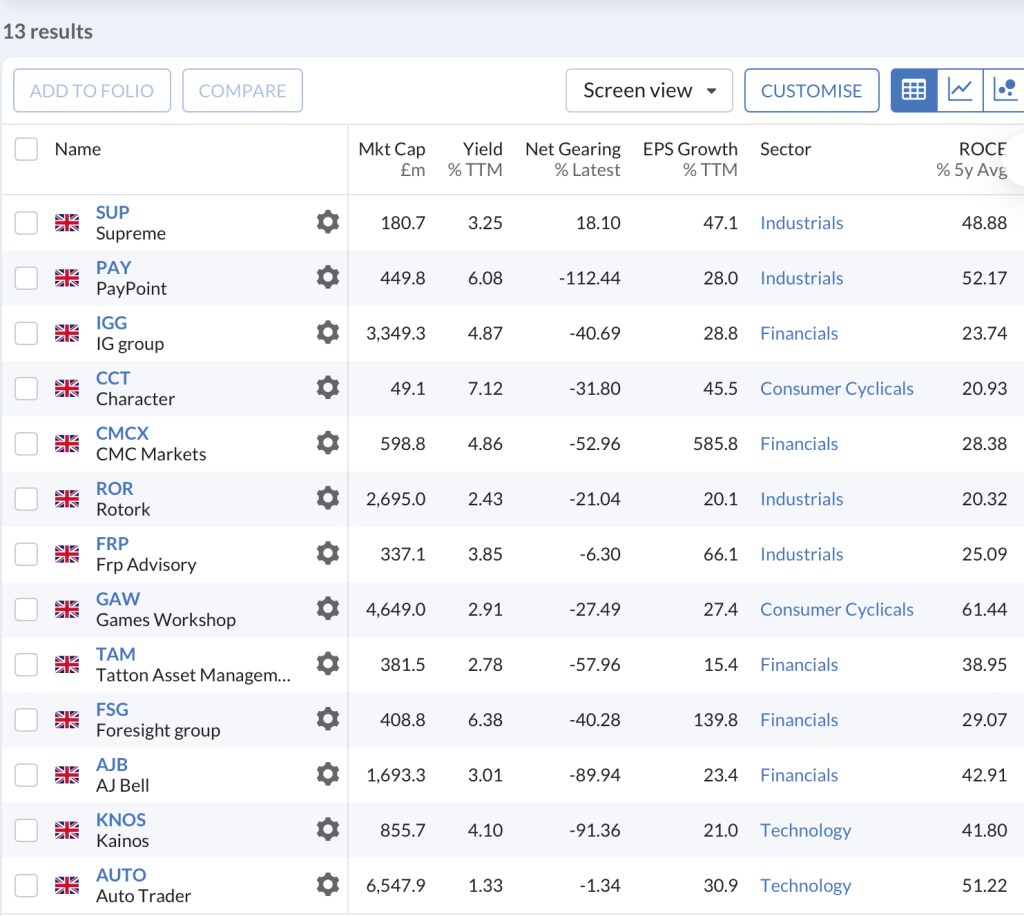The width and height of the screenshot is (1024, 916).
Task: Open the gear options for Auto Trader
Action: pyautogui.click(x=328, y=885)
